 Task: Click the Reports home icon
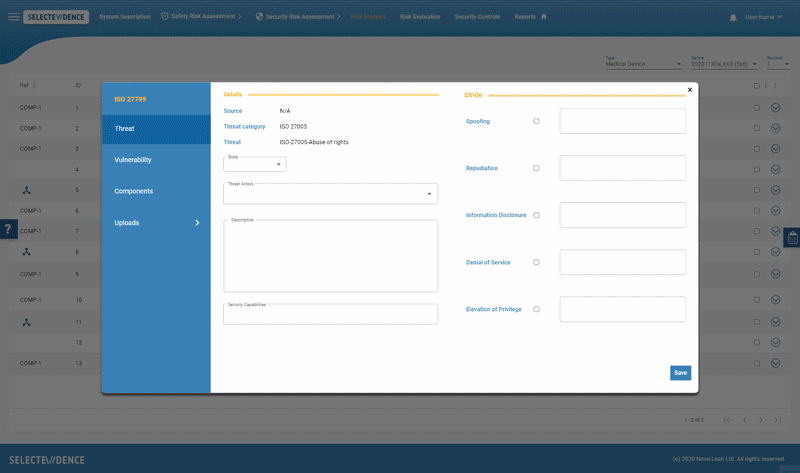coord(544,17)
